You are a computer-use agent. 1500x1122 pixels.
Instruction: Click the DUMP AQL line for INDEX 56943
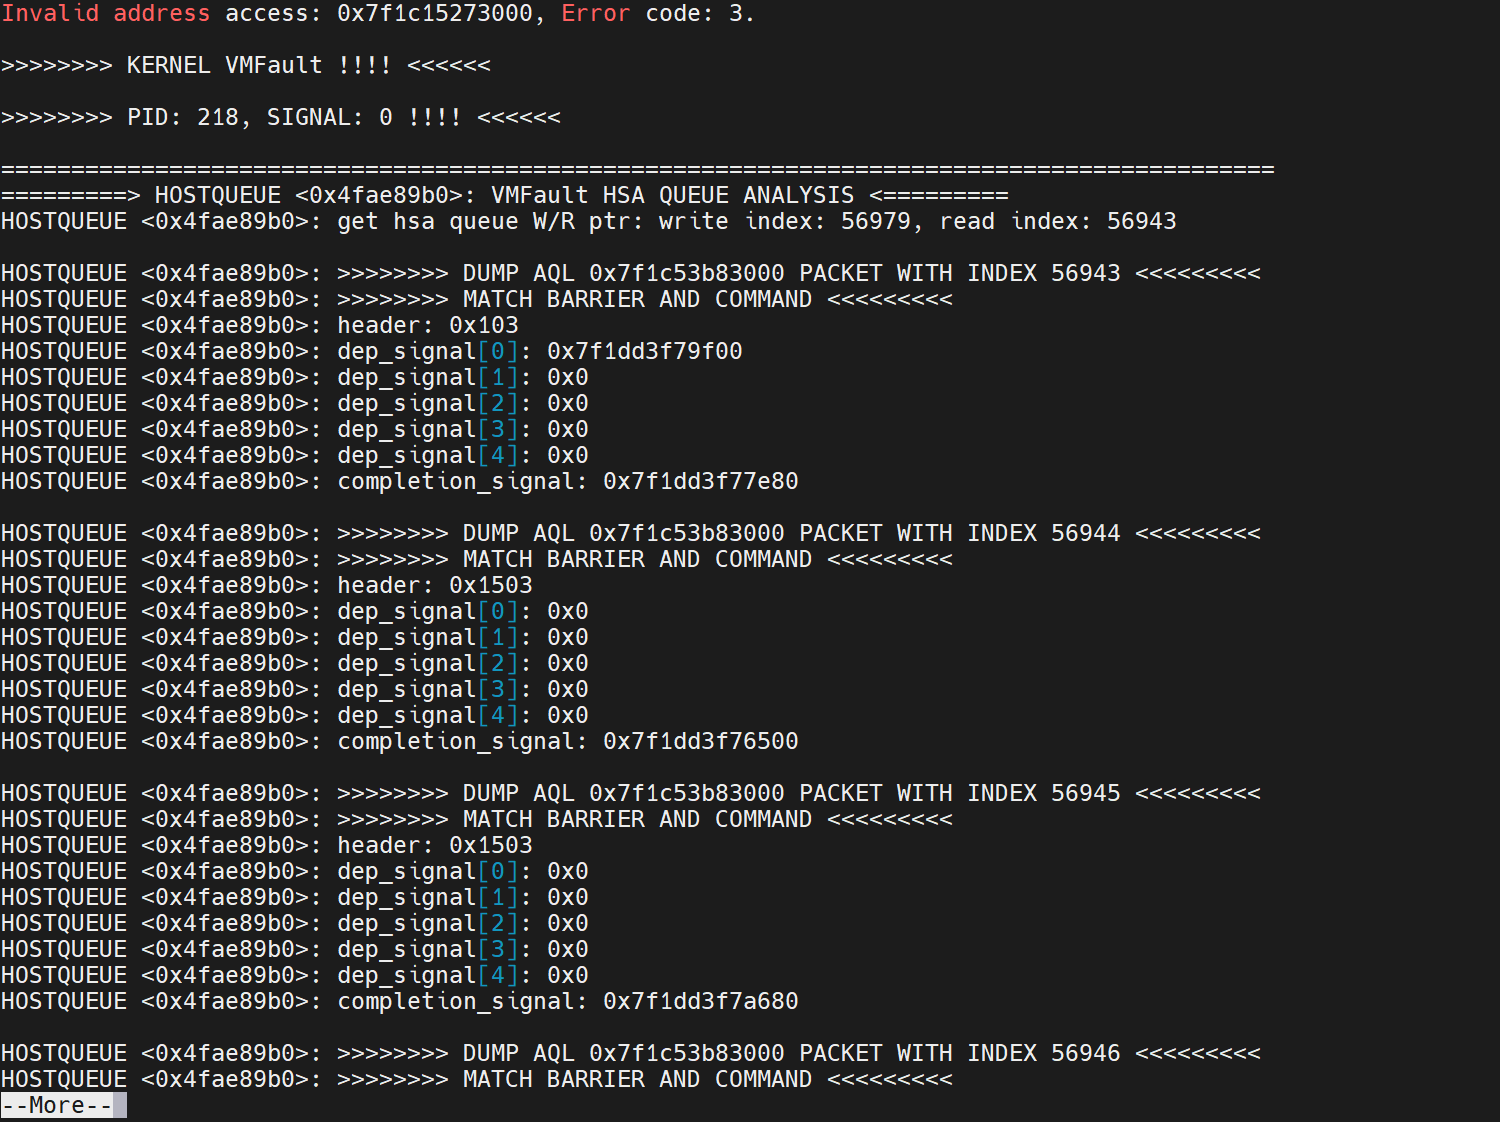(x=631, y=273)
